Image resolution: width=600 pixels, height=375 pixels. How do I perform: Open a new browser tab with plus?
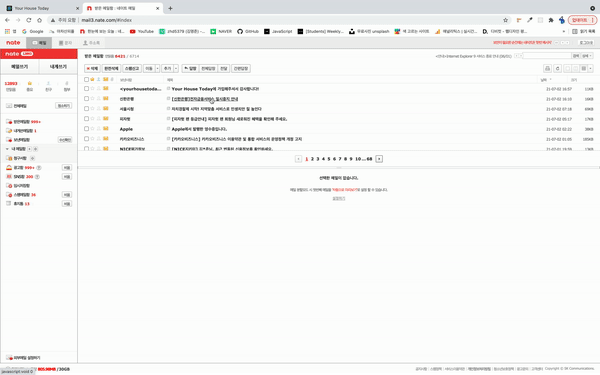(170, 8)
